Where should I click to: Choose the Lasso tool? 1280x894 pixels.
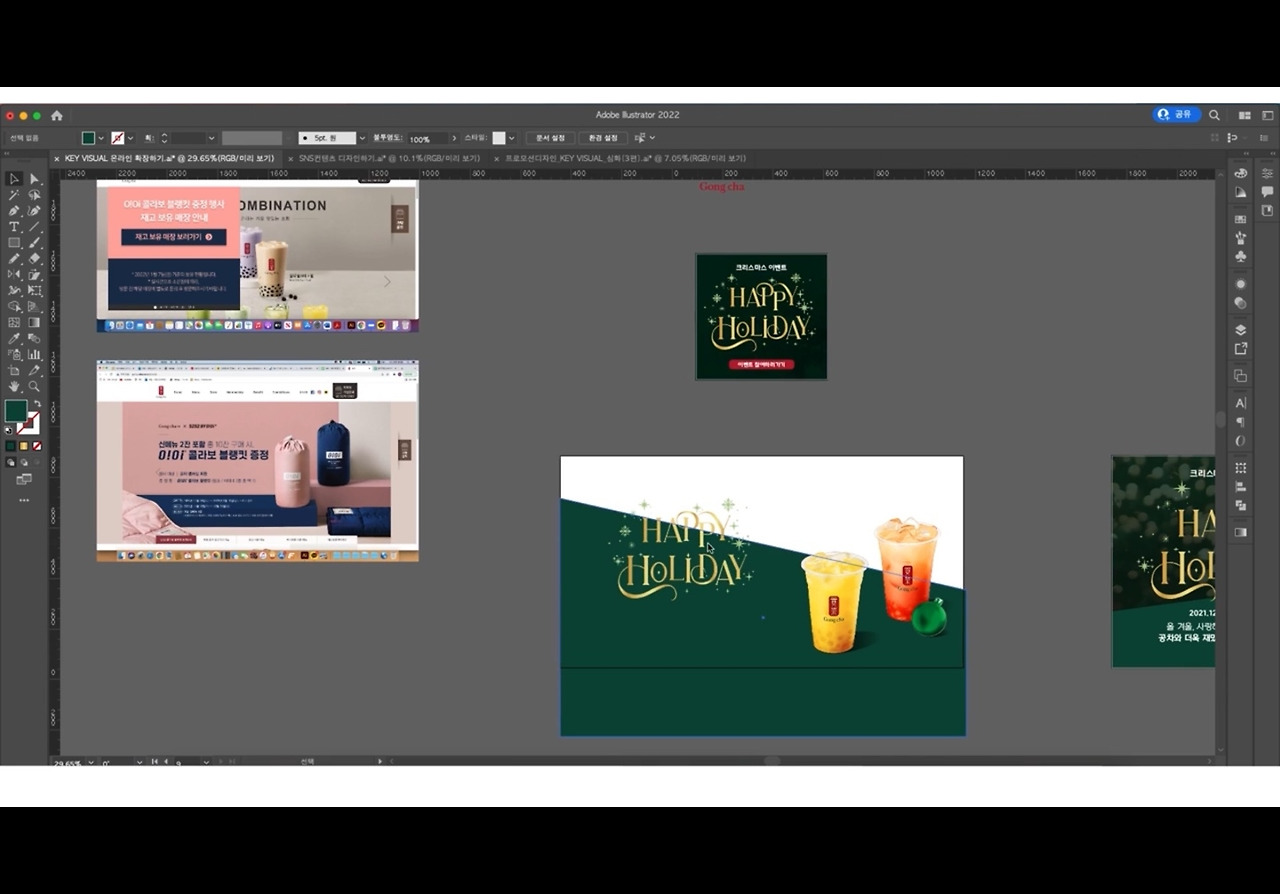34,195
